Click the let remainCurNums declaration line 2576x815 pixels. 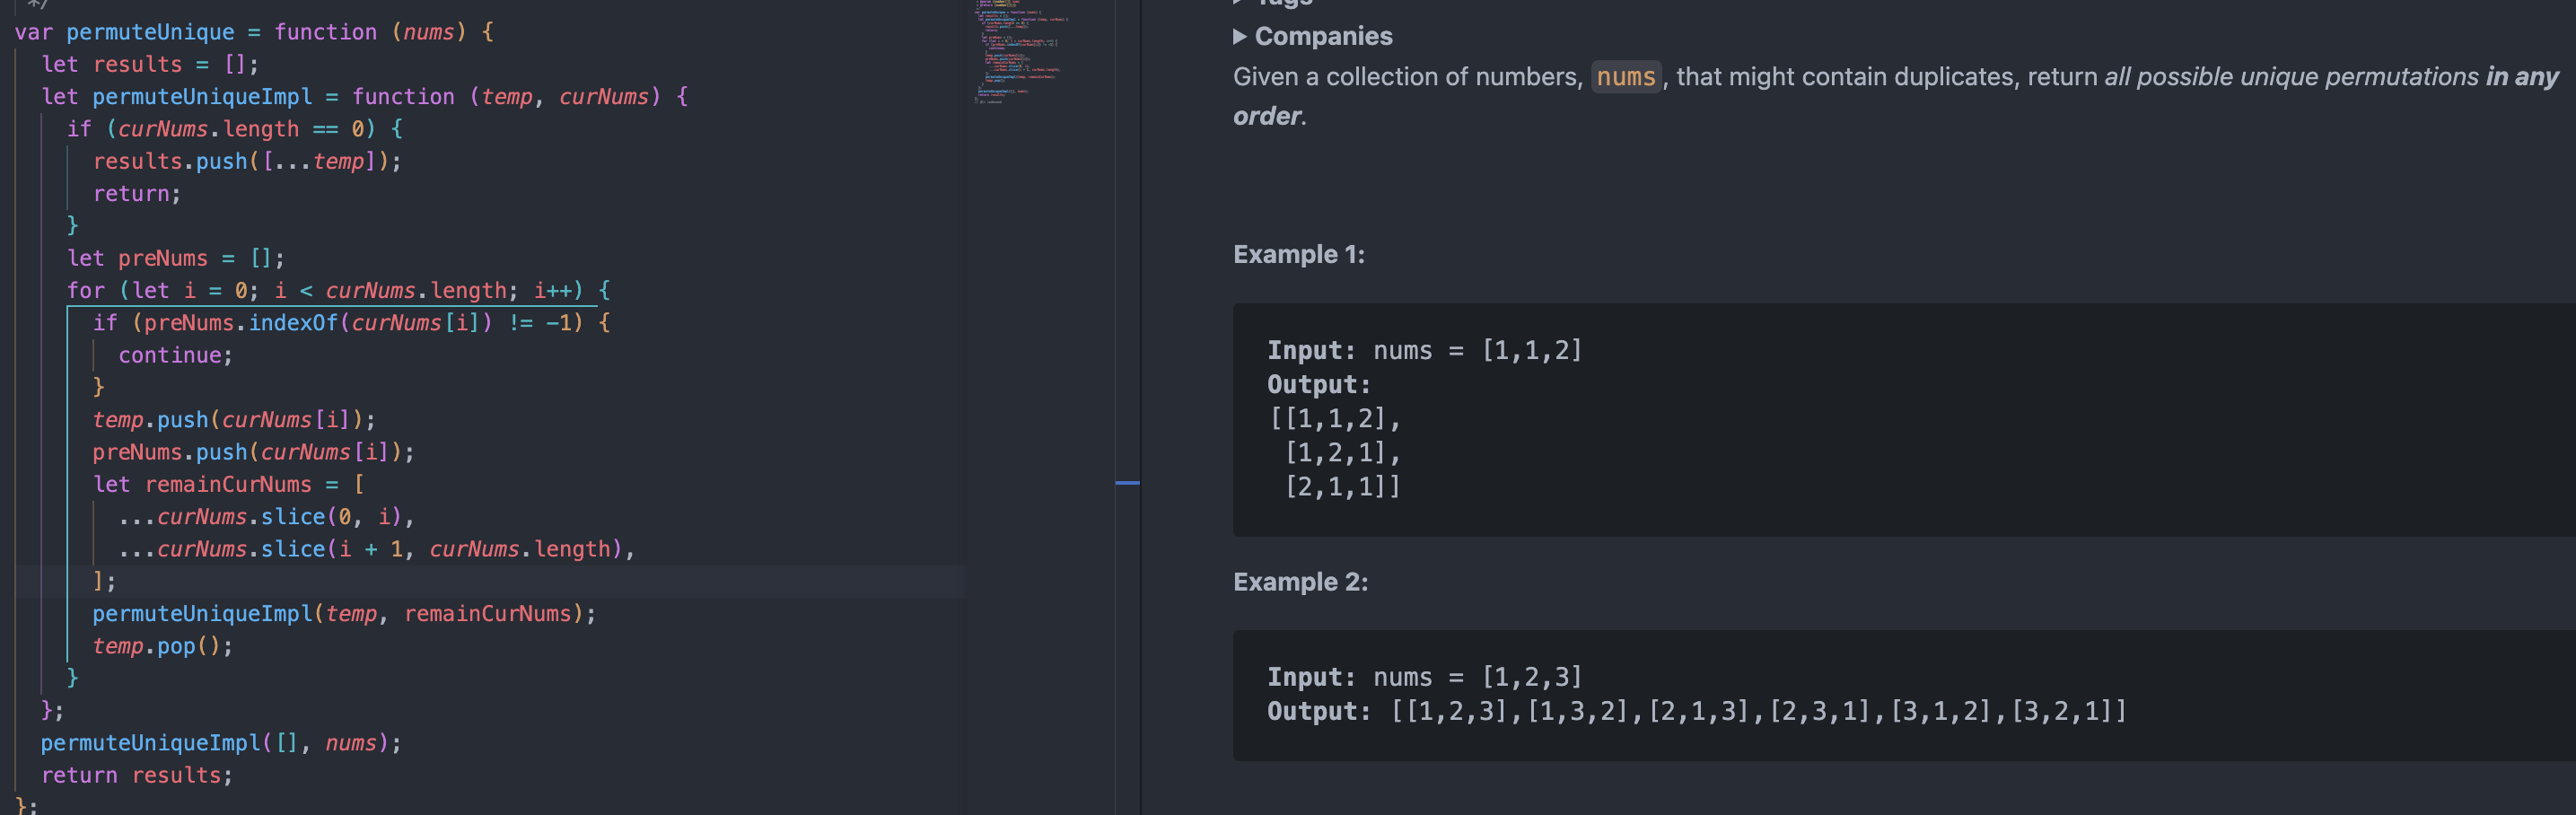click(x=228, y=484)
